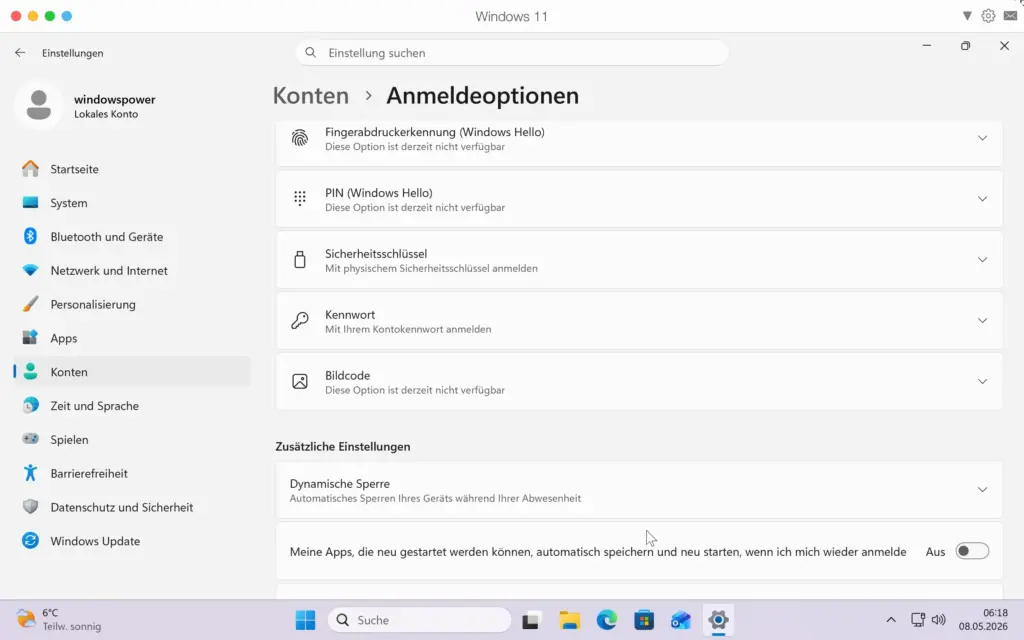Click the Apps icon in sidebar
This screenshot has height=640, width=1024.
coord(30,338)
